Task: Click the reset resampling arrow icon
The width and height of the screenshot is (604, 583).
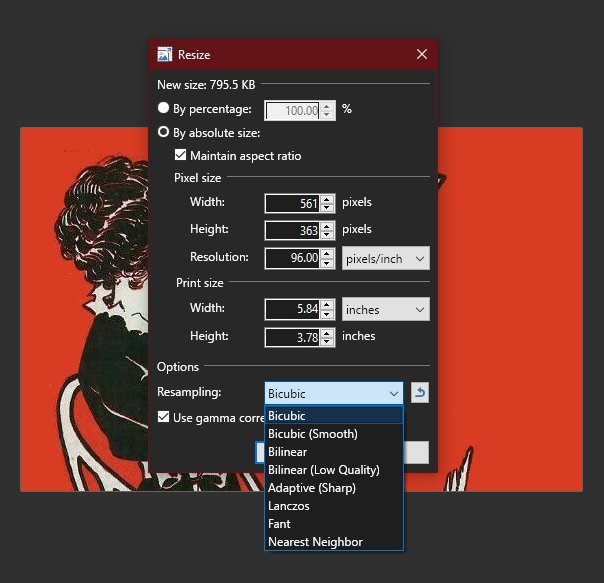Action: coord(420,393)
